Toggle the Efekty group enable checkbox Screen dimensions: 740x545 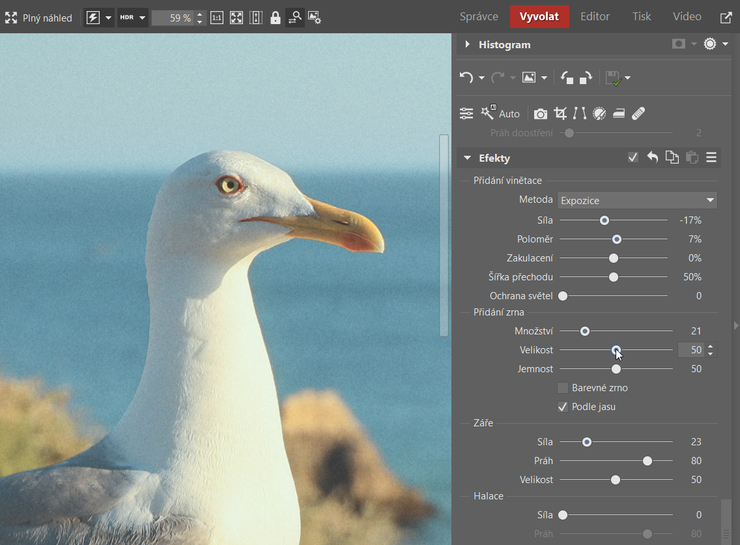pos(632,158)
